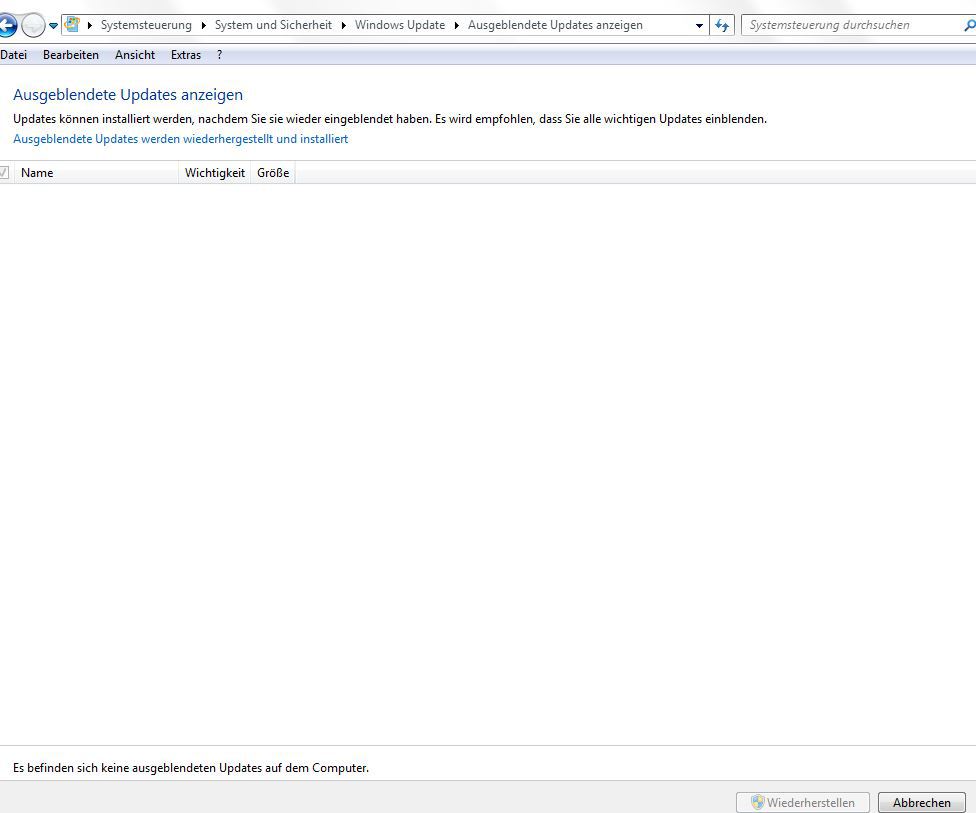976x813 pixels.
Task: Expand the chevron after Systemsteuerung
Action: pos(204,26)
